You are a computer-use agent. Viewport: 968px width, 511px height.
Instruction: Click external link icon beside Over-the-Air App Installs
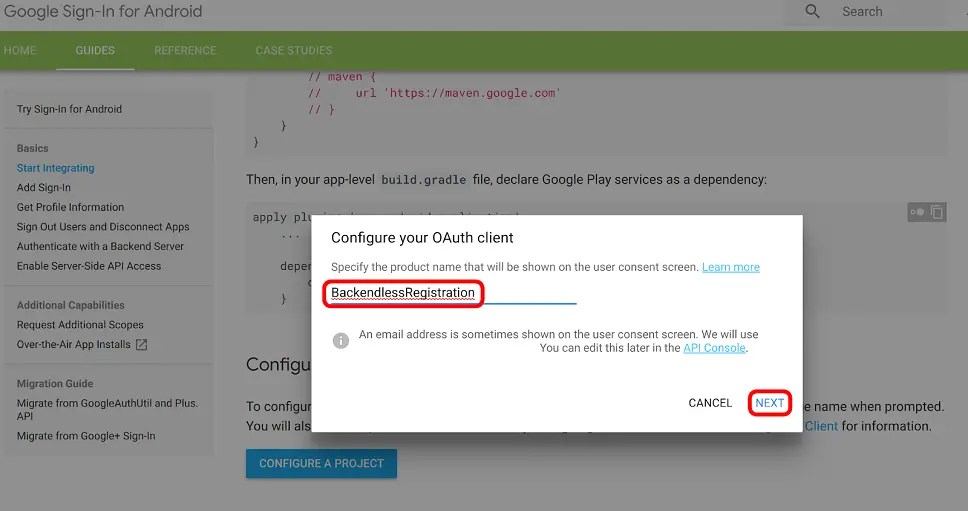(x=141, y=344)
